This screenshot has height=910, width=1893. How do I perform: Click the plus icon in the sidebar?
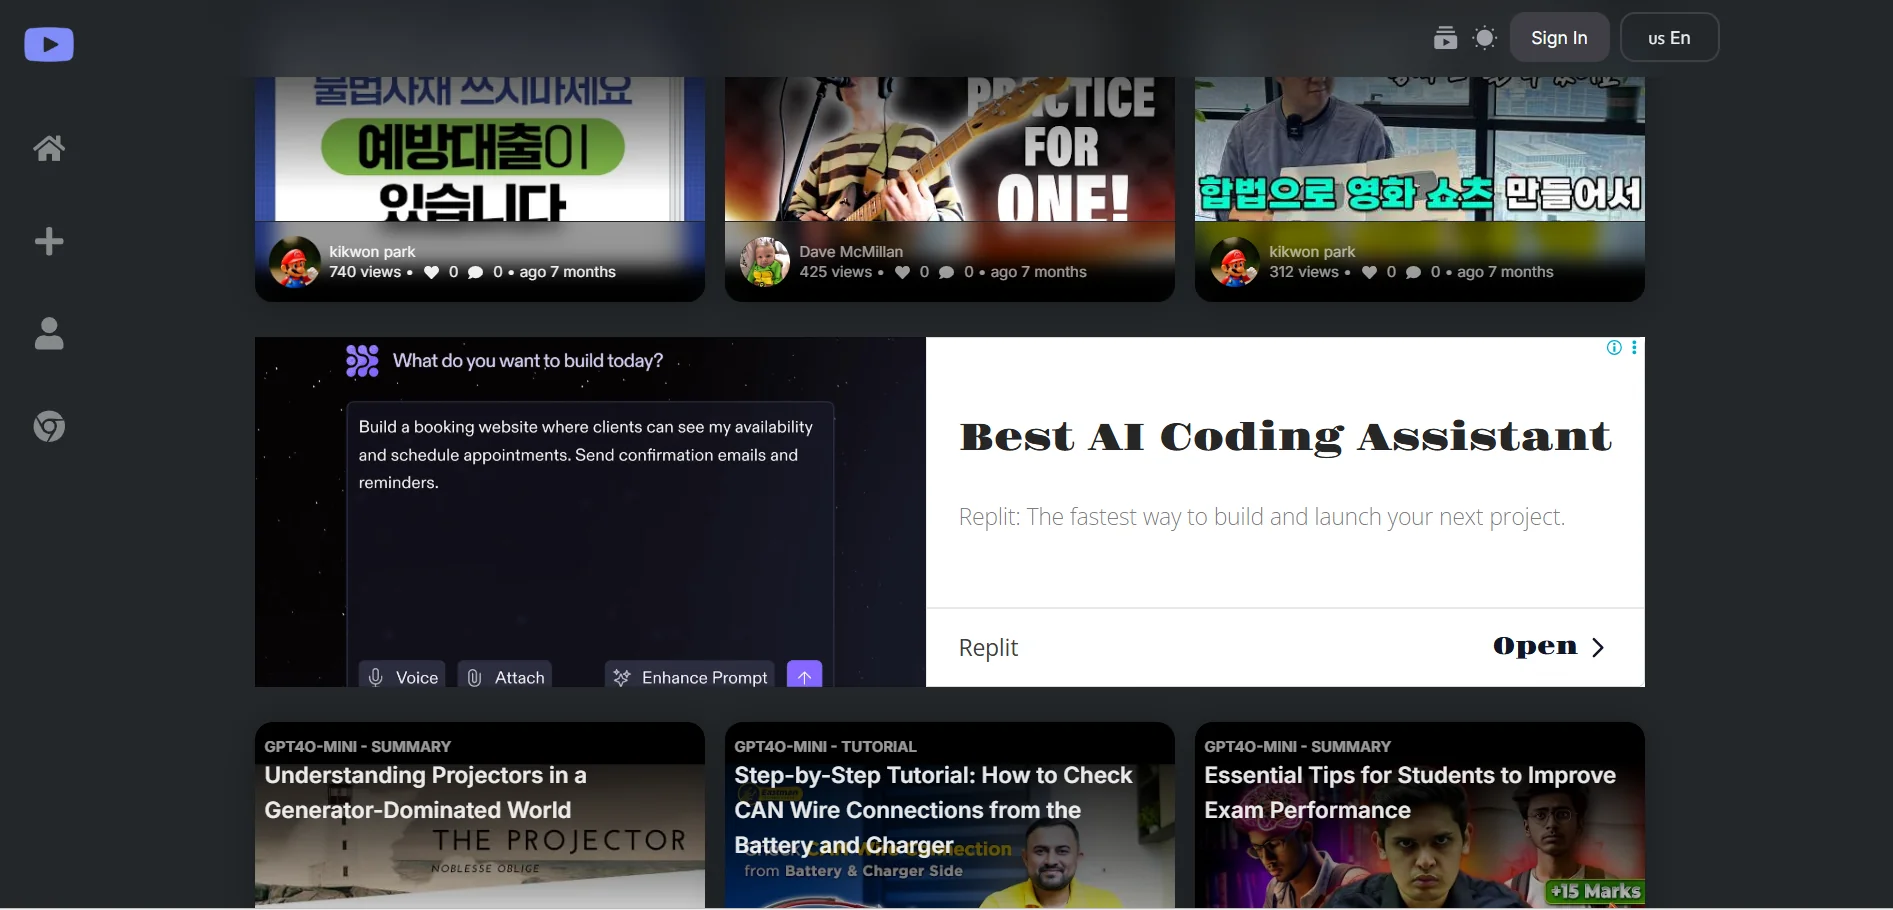[x=49, y=241]
